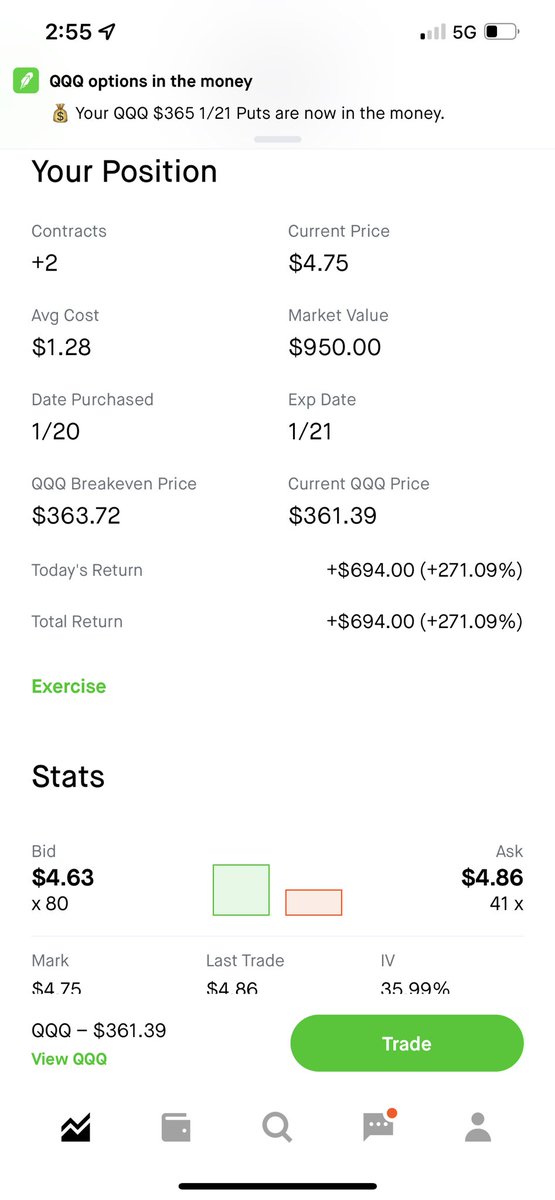Tap the battery indicator icon
The image size is (555, 1200).
[x=500, y=32]
